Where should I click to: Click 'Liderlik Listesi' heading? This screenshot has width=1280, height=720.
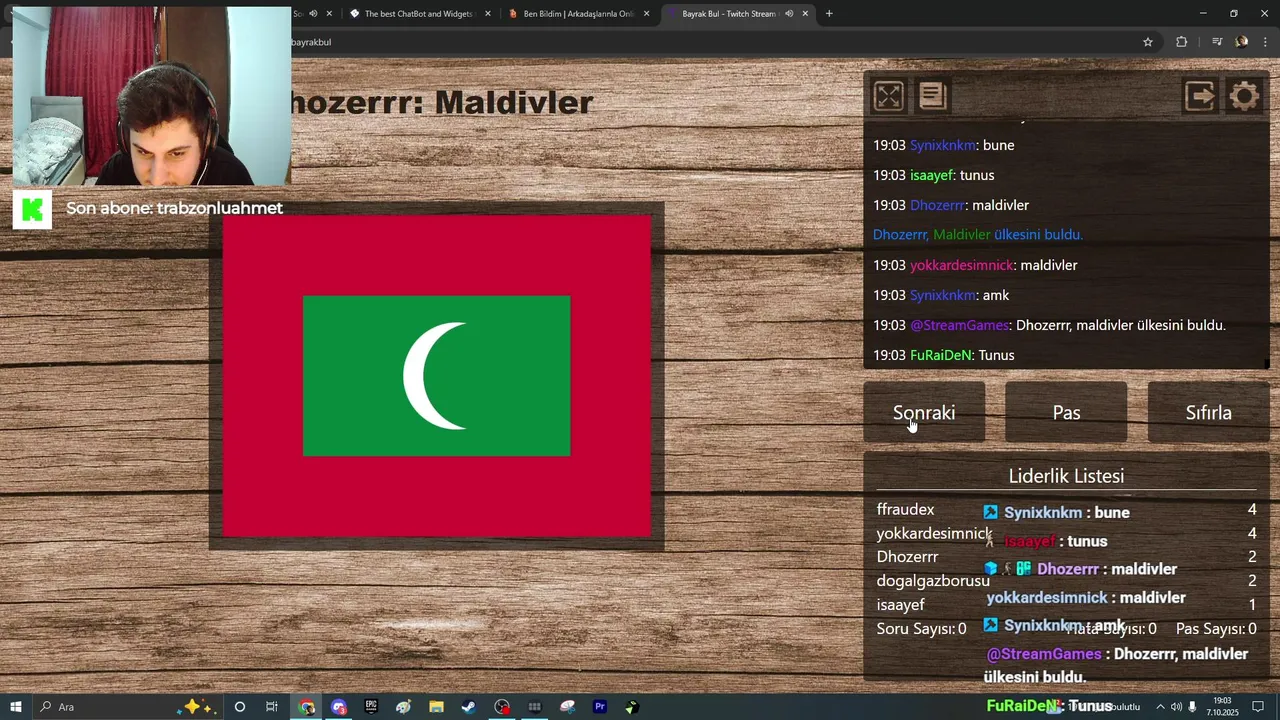point(1066,476)
